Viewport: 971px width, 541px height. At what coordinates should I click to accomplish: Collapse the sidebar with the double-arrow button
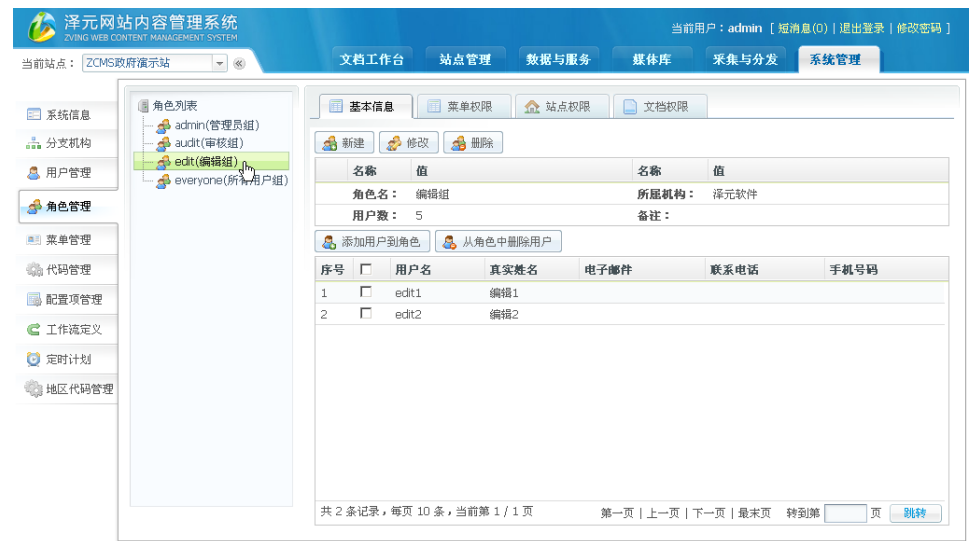click(x=239, y=63)
